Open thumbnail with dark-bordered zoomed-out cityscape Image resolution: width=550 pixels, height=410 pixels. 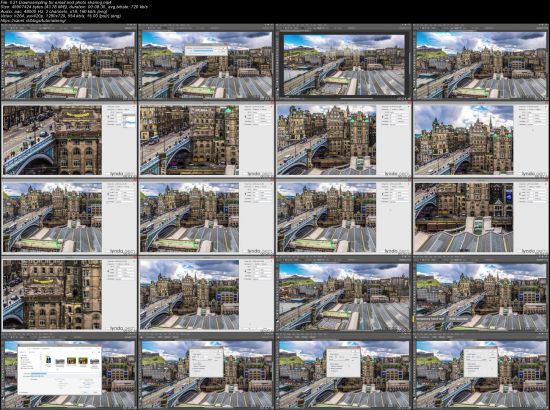tap(344, 62)
